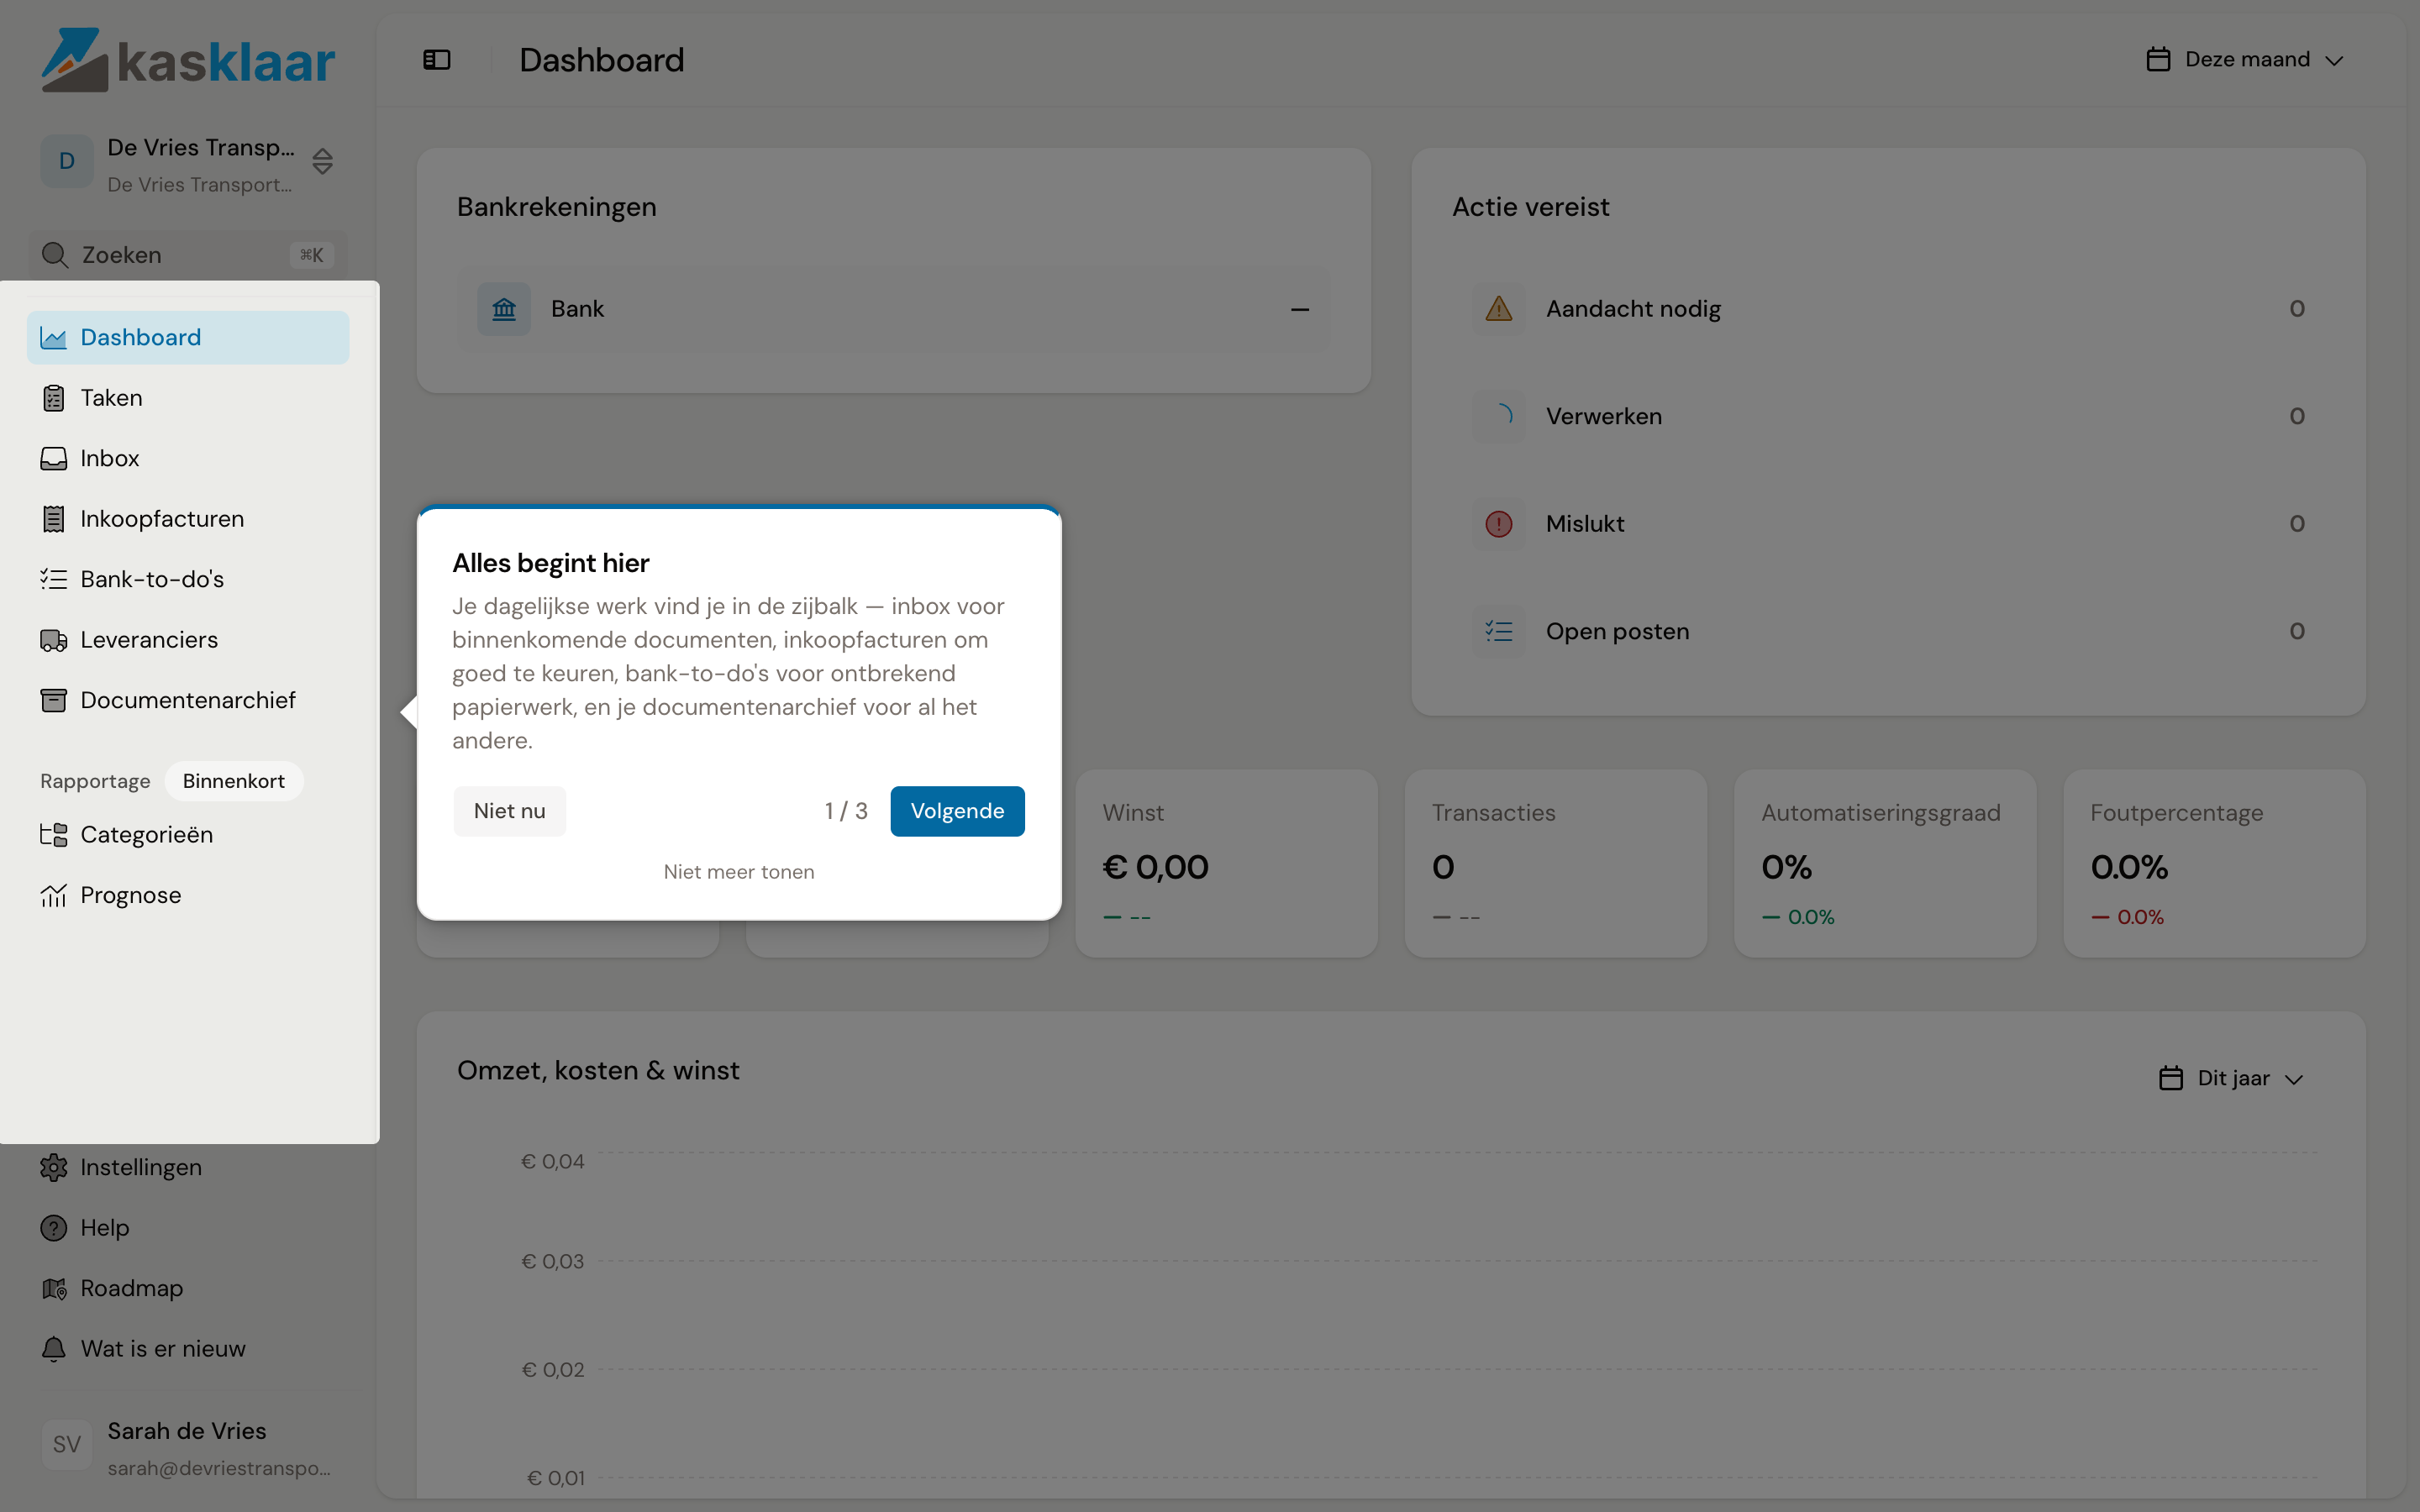Screen dimensions: 2420x1512
Task: Open Leveranciers in the sidebar
Action: (188, 640)
